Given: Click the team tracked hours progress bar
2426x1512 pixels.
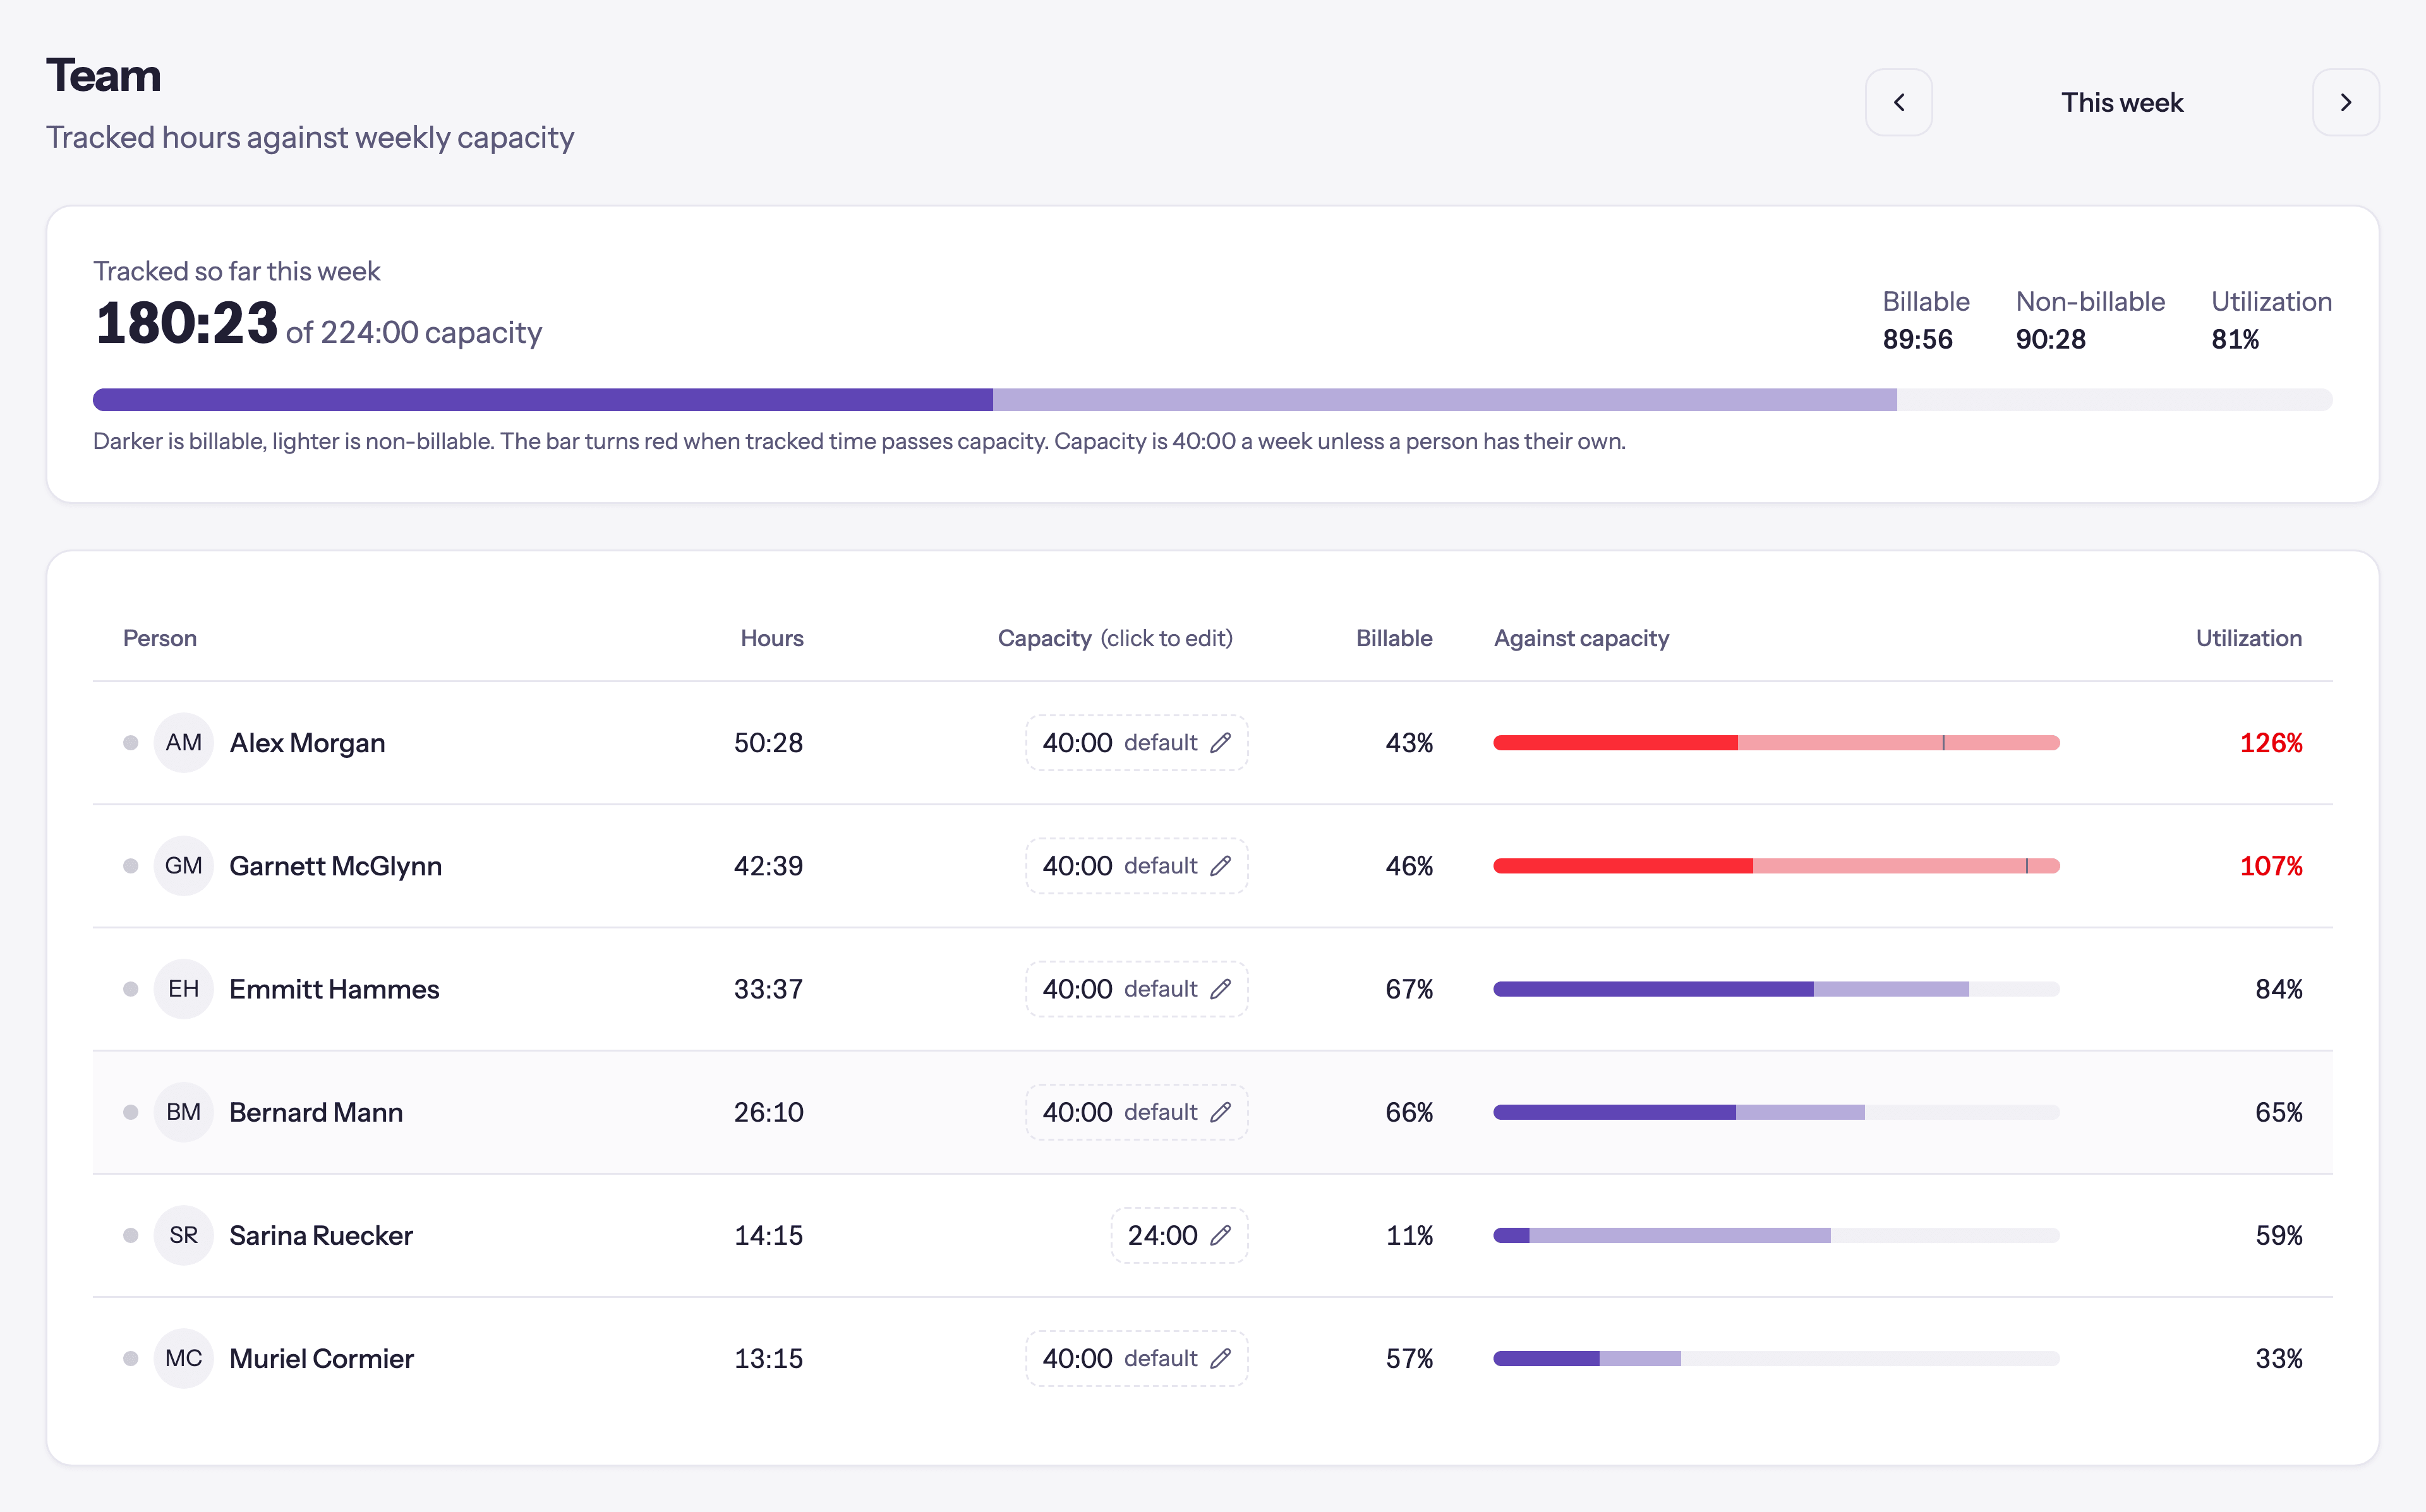Looking at the screenshot, I should [x=1212, y=399].
